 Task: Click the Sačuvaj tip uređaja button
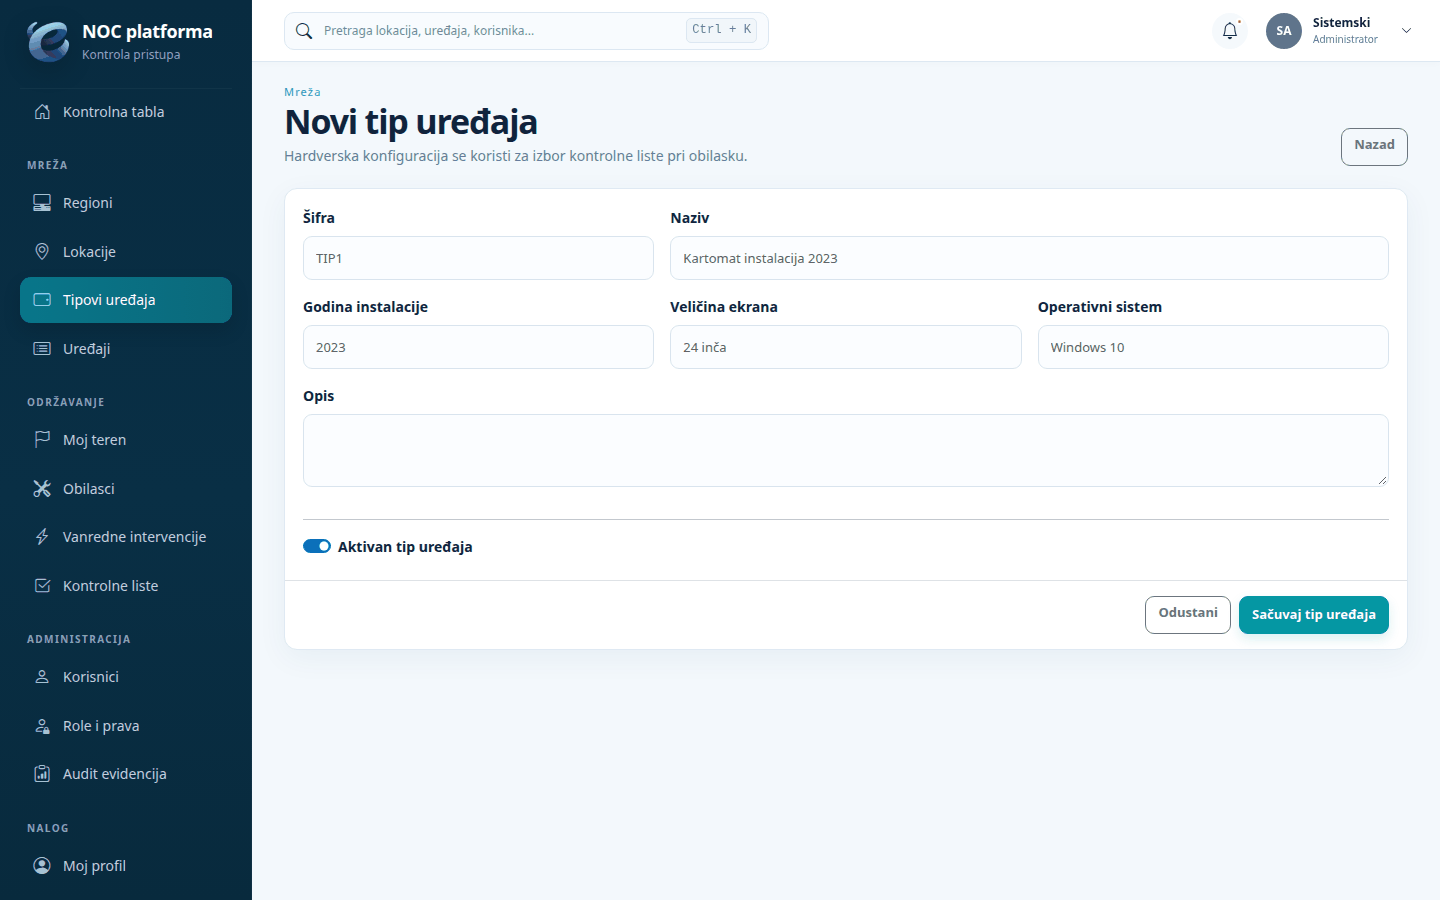(x=1313, y=615)
